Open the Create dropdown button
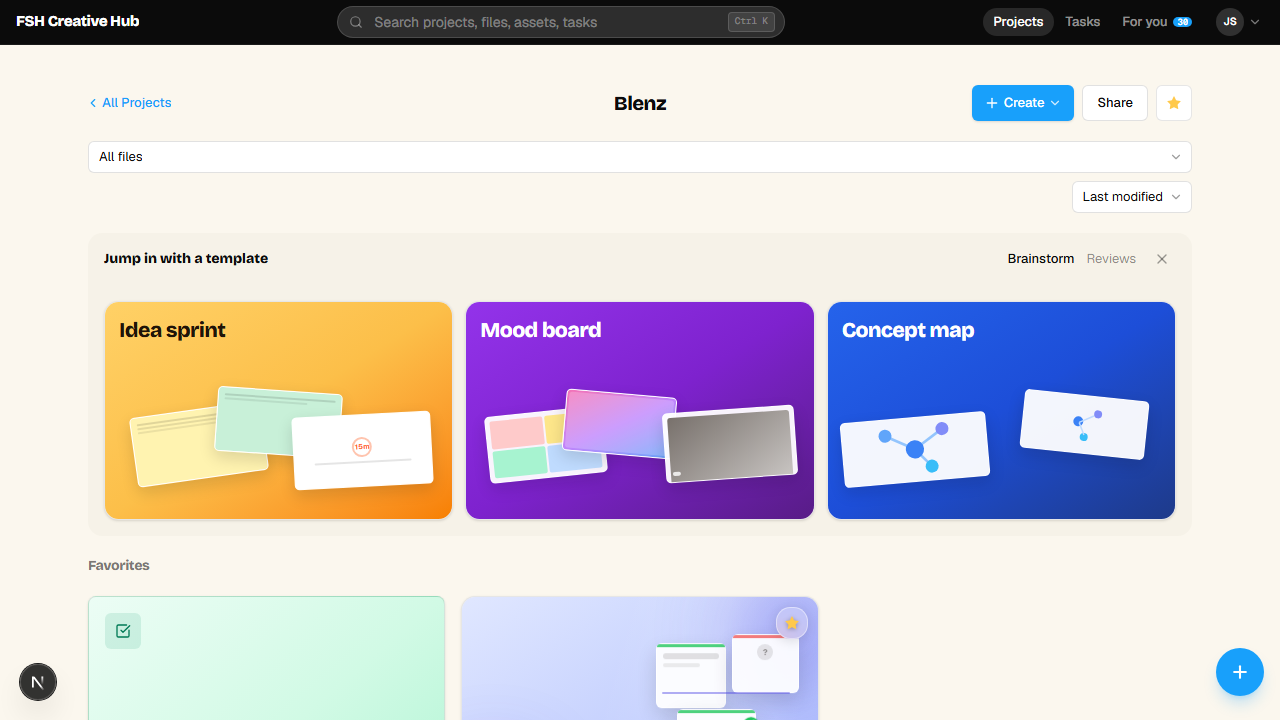Screen dimensions: 1280x720 pyautogui.click(x=1023, y=103)
